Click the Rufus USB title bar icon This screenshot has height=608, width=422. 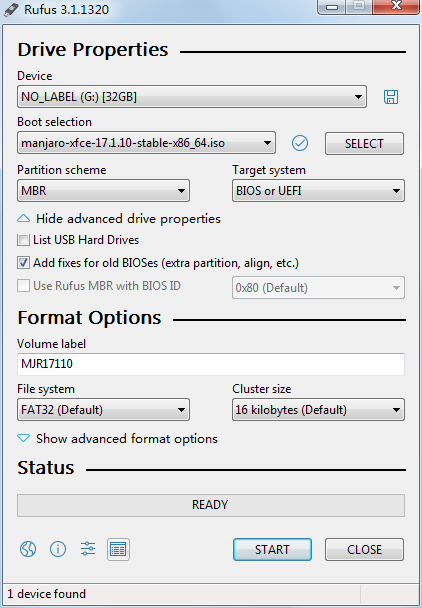(x=11, y=9)
